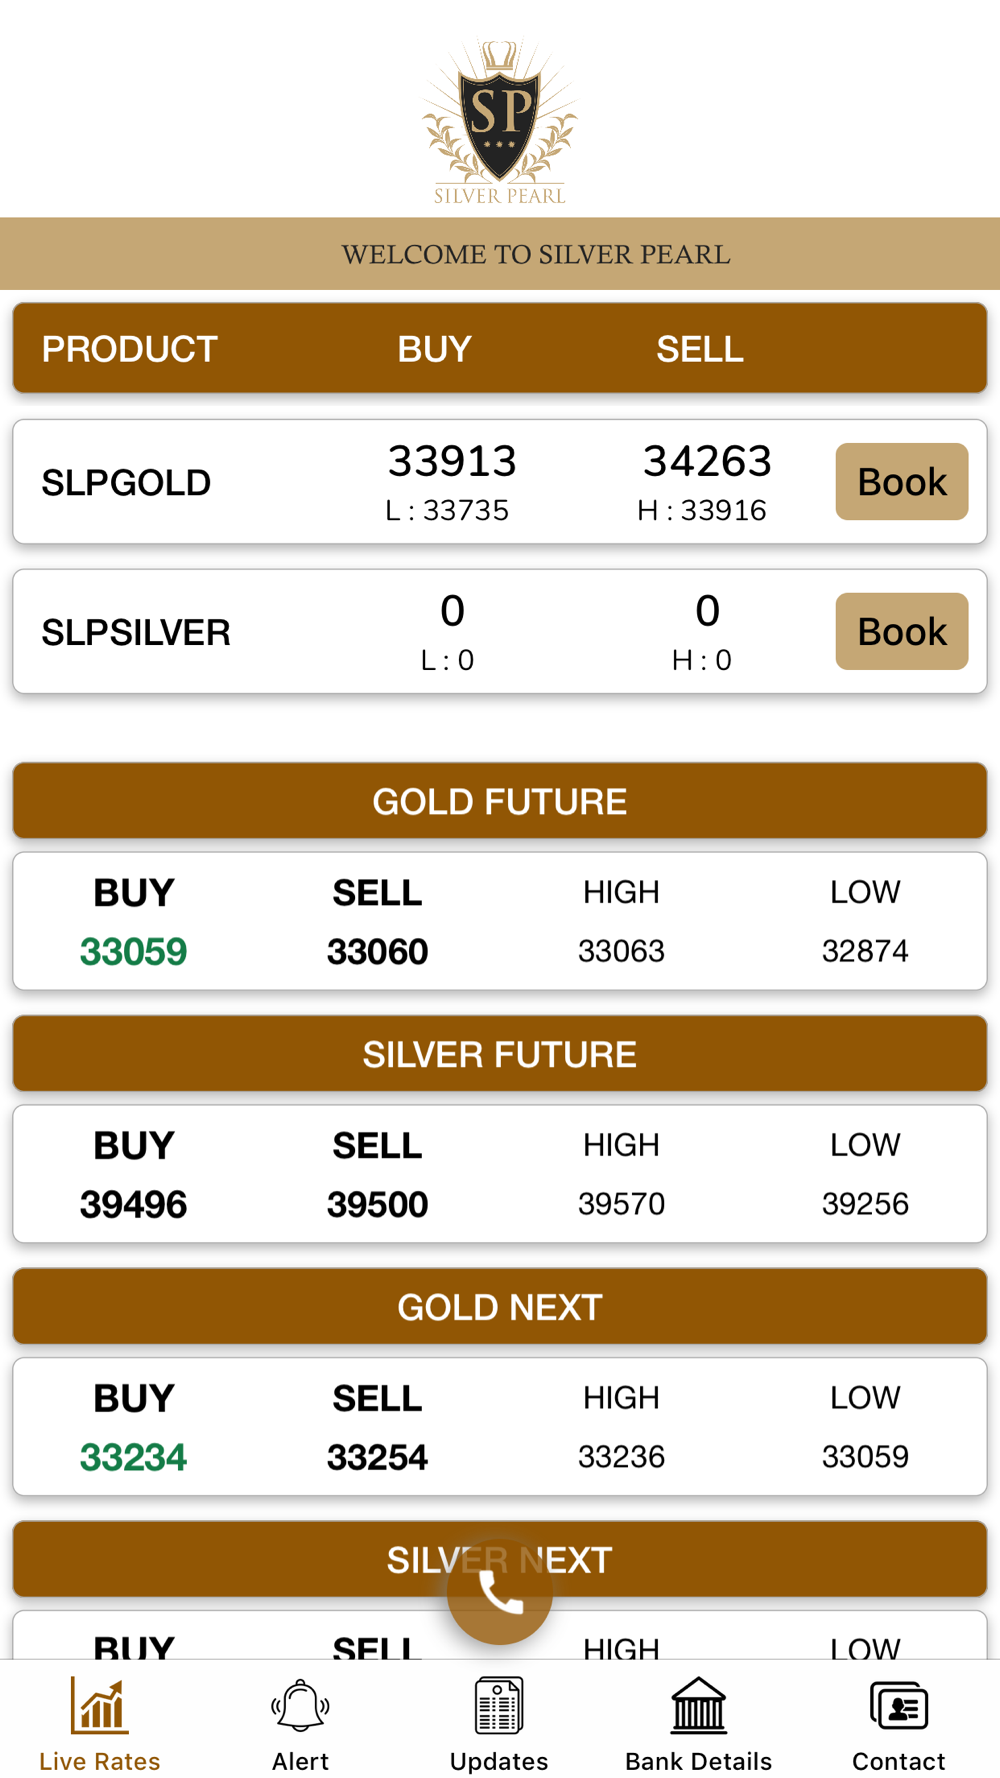1000x1778 pixels.
Task: Tap the Live Rates chart icon
Action: tap(99, 1706)
